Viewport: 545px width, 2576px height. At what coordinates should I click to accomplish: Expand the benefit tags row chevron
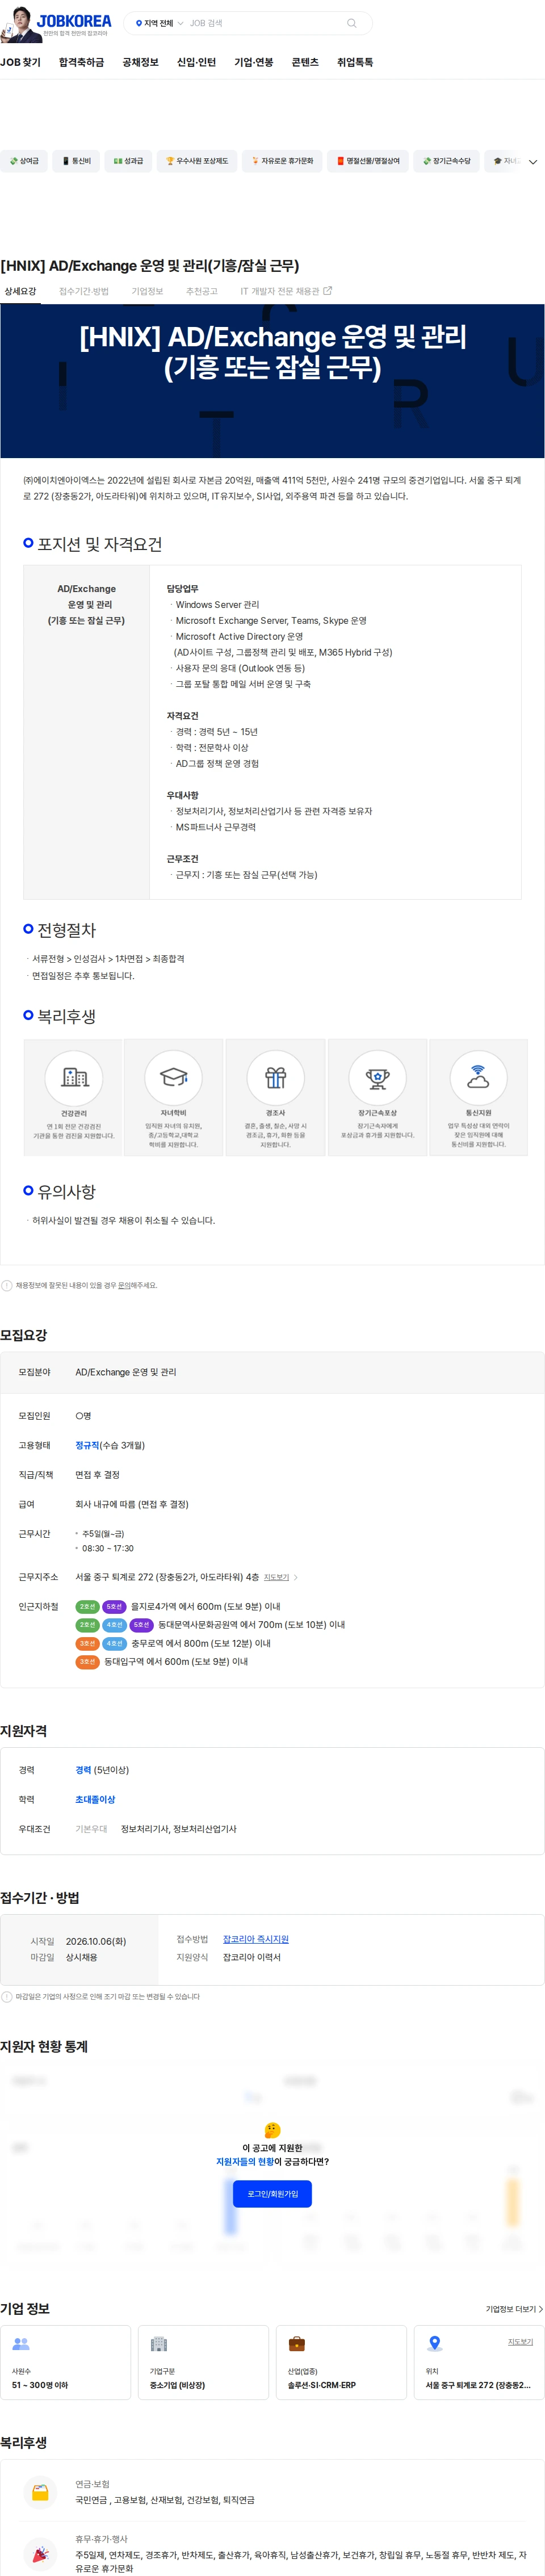click(533, 161)
